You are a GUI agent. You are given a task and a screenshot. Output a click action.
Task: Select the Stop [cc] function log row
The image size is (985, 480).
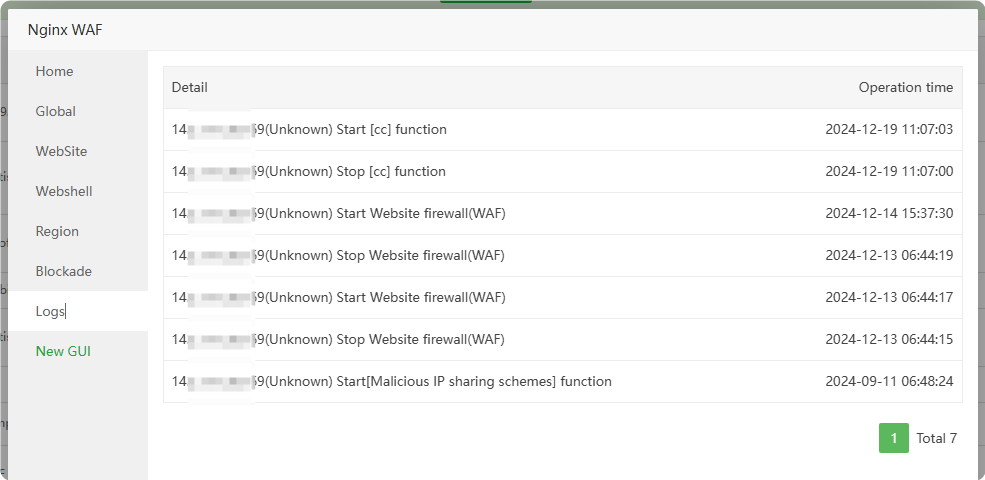pos(355,172)
